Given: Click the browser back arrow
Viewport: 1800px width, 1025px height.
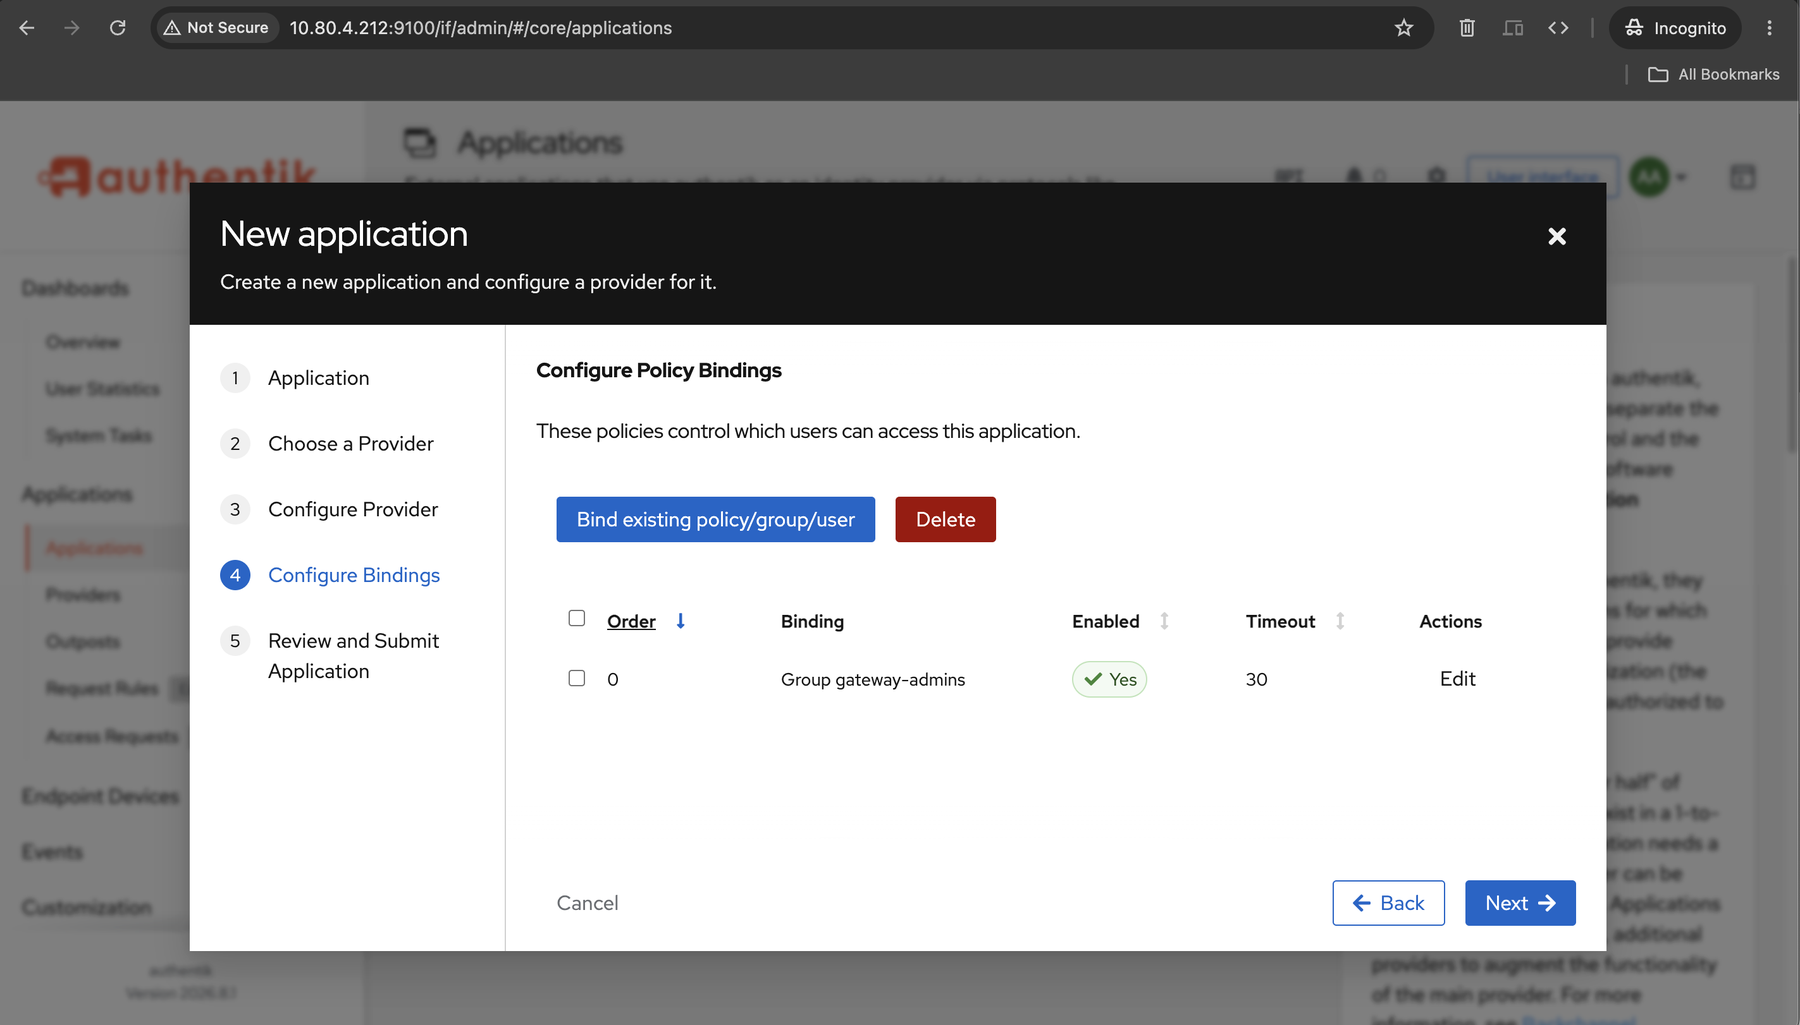Looking at the screenshot, I should coord(27,28).
